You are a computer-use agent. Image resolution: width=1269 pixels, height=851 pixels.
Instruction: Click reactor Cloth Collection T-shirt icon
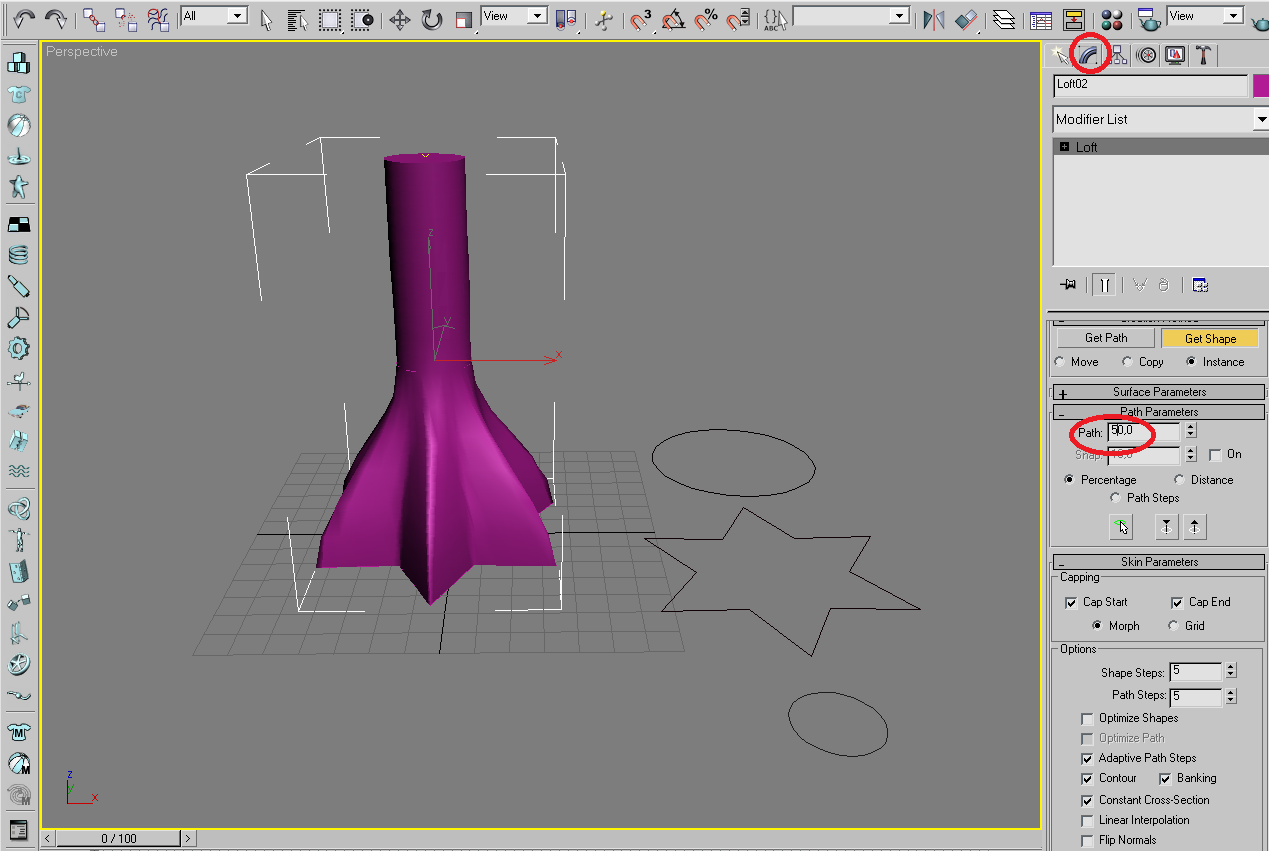point(18,94)
